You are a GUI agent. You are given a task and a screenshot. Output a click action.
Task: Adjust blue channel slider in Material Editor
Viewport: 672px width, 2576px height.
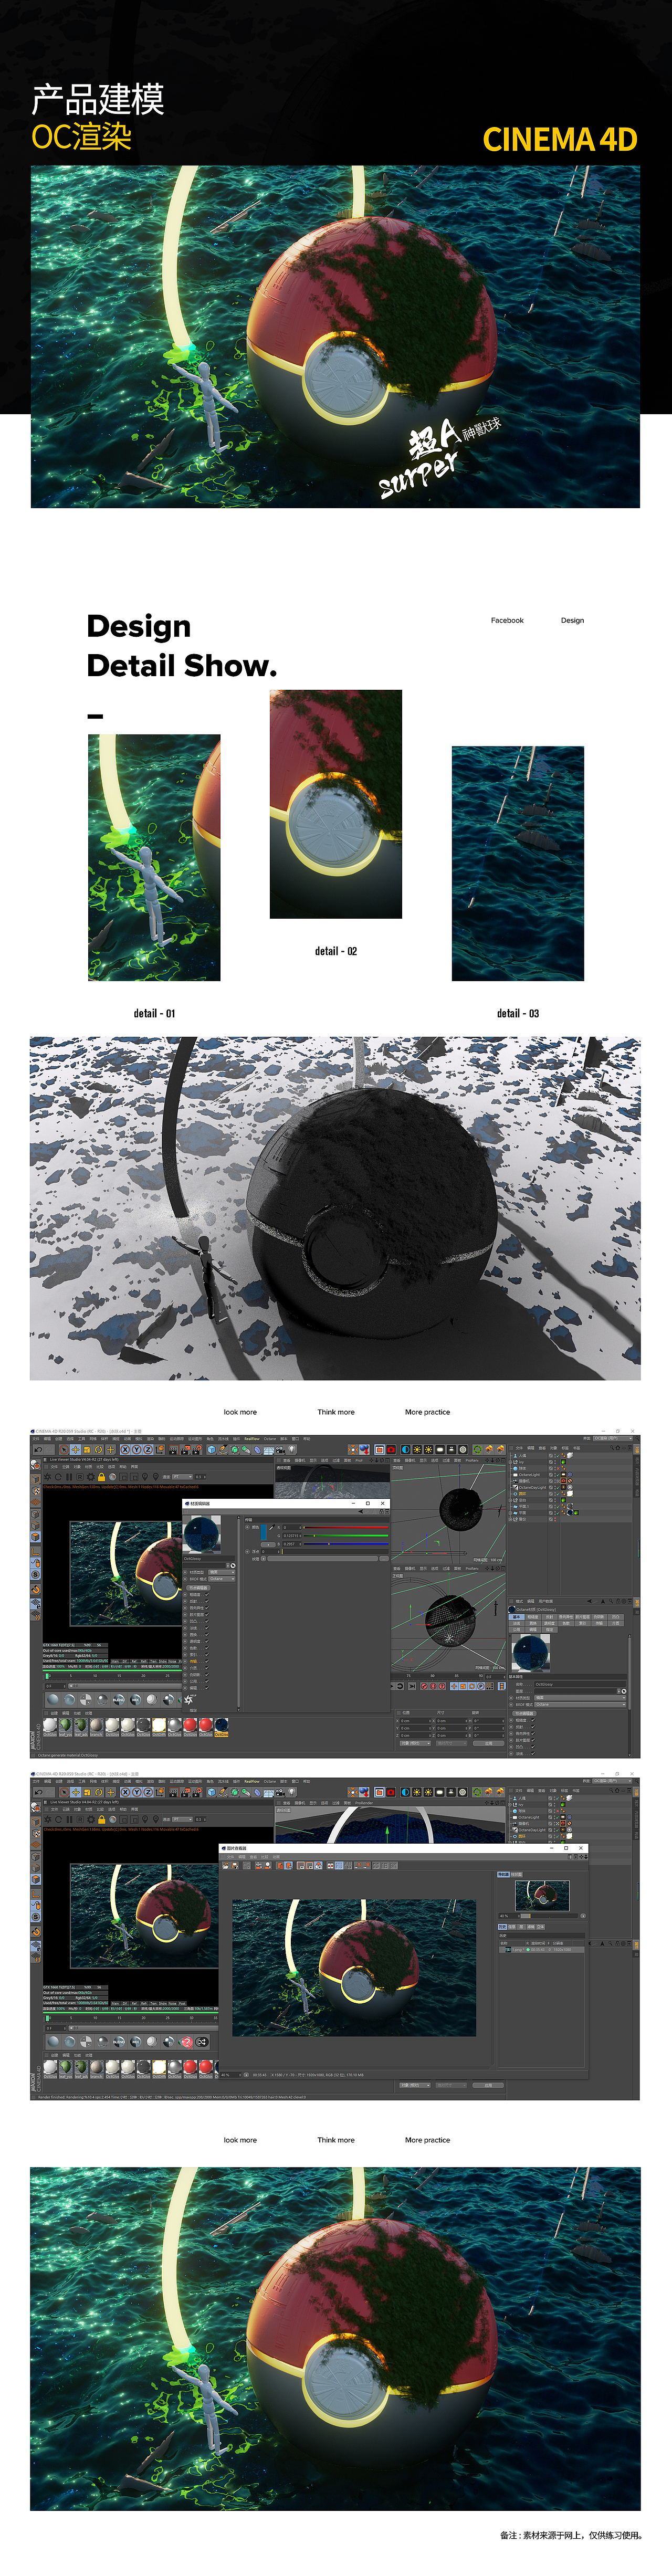(345, 1544)
